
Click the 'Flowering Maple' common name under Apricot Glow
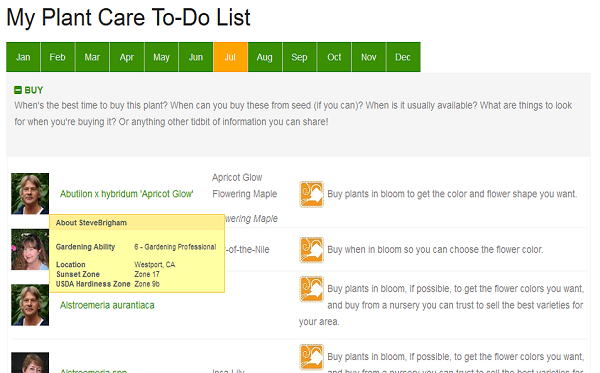[x=245, y=194]
